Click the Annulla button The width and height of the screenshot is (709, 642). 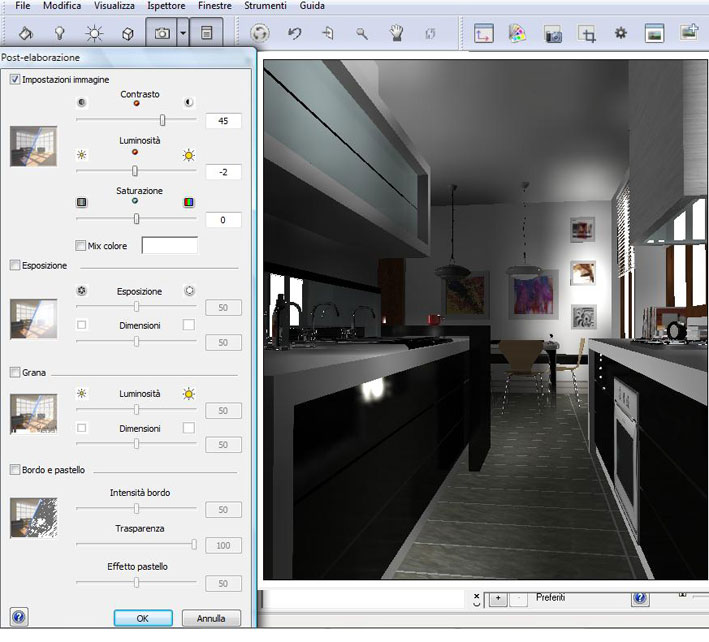click(210, 618)
